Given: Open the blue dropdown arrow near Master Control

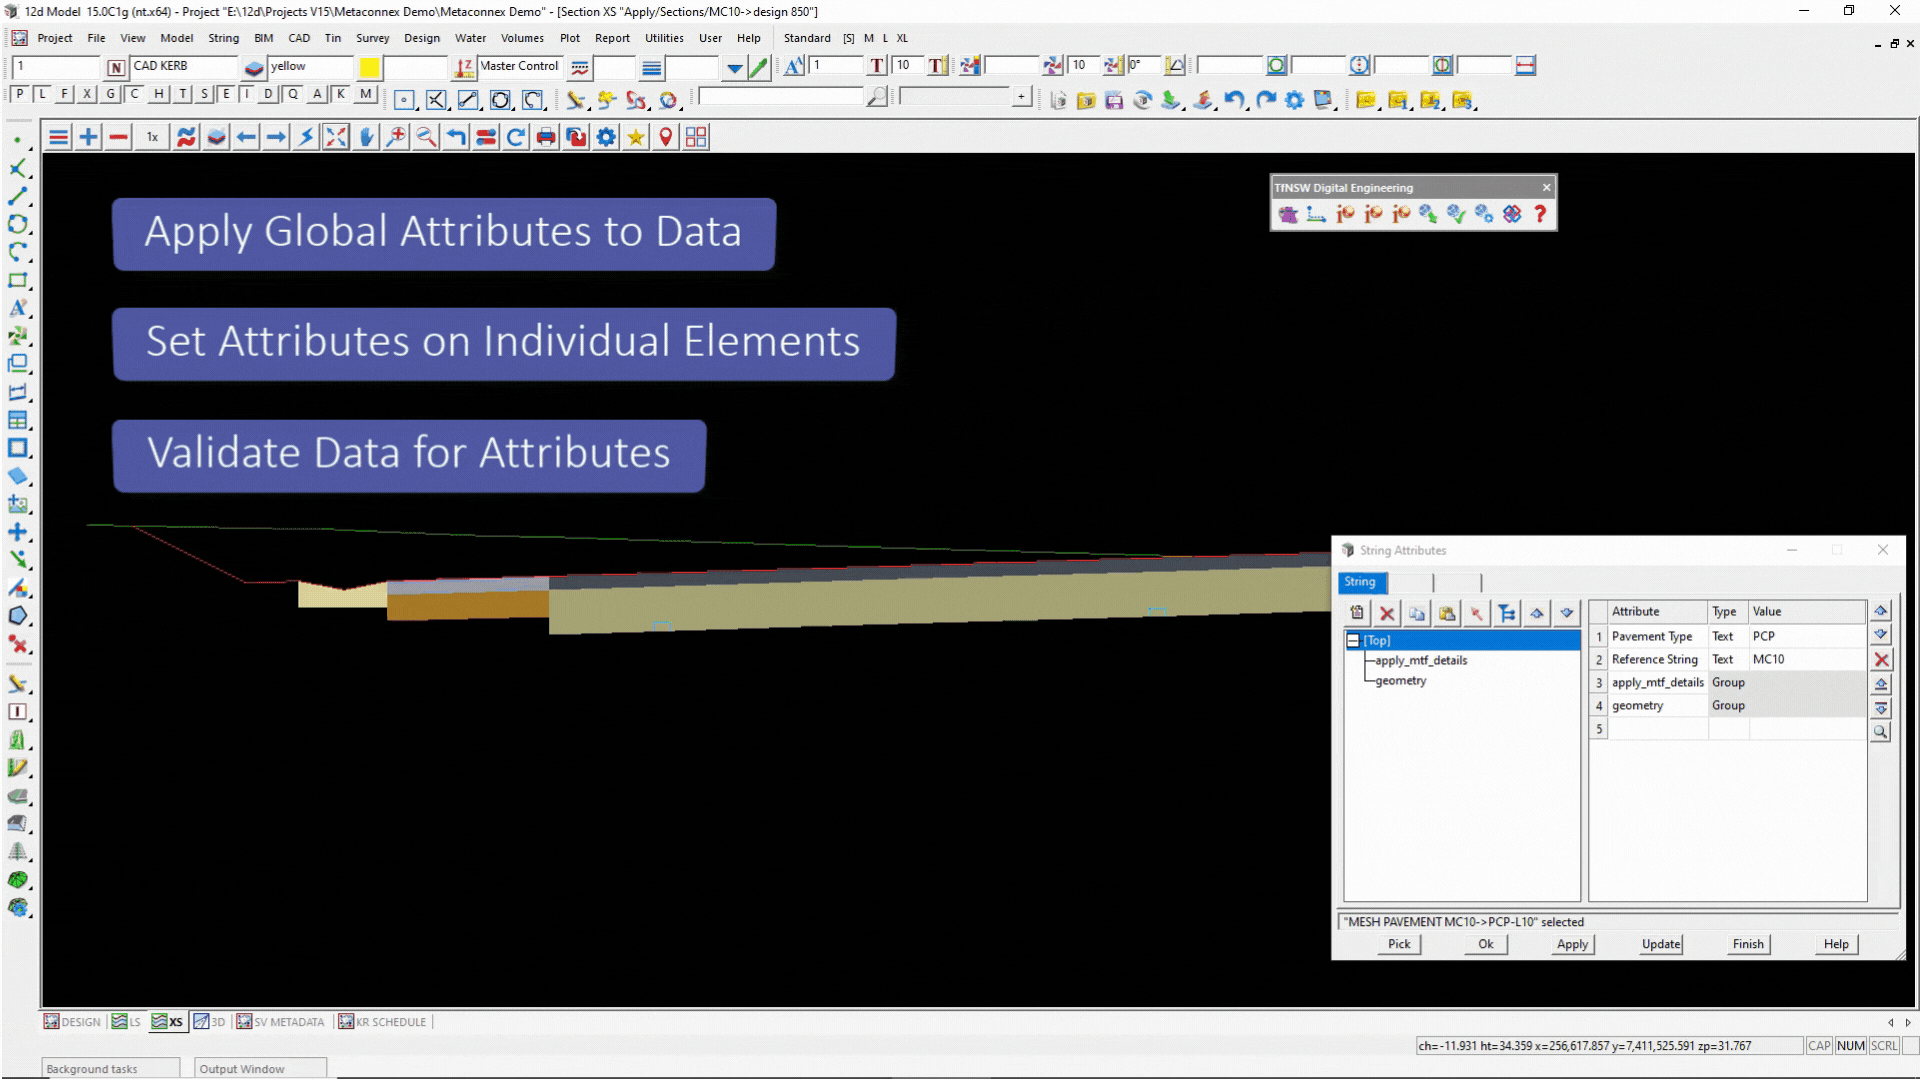Looking at the screenshot, I should pos(735,68).
